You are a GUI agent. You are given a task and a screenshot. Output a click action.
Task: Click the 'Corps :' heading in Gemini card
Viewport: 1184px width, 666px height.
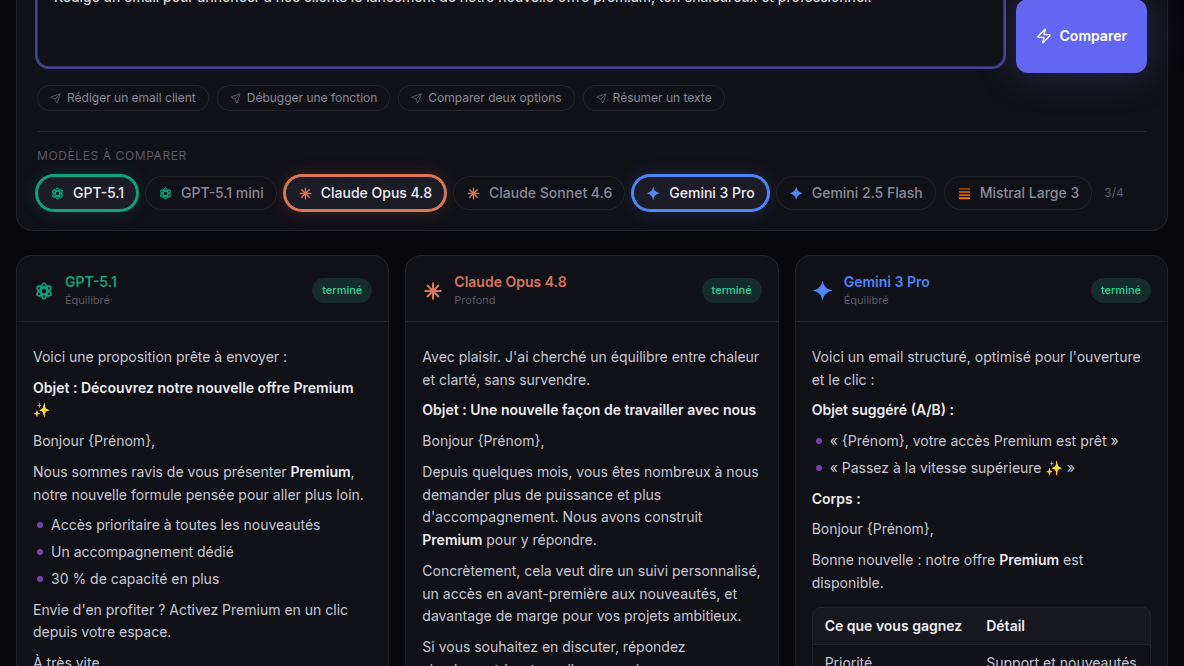836,499
